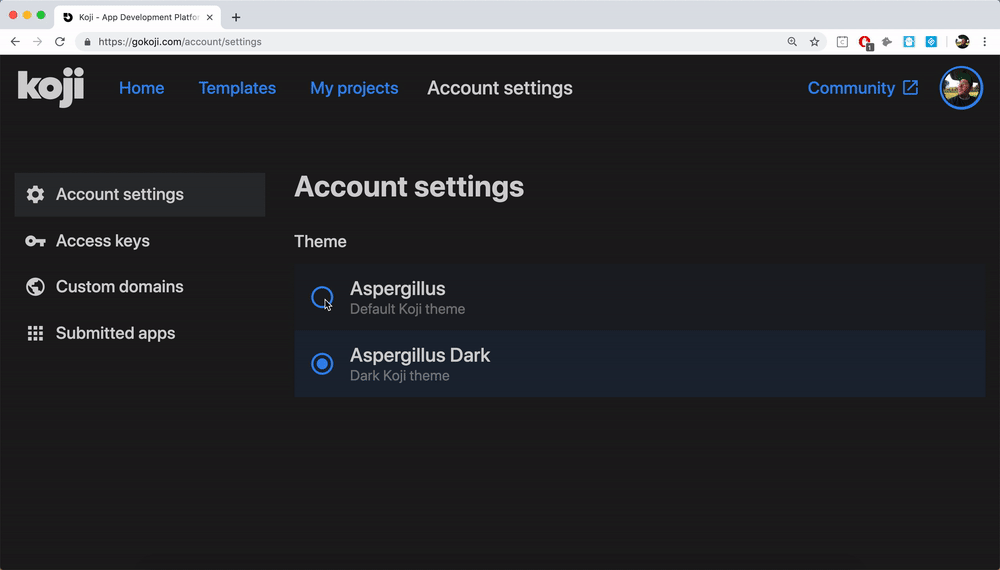
Task: Click the 'Dark Koji theme' description
Action: pos(400,376)
